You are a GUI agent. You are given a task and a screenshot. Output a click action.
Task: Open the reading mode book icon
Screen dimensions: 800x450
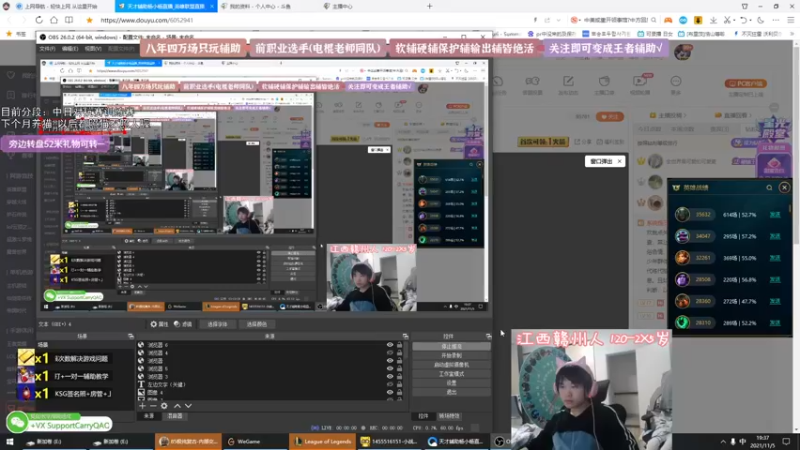[69, 20]
